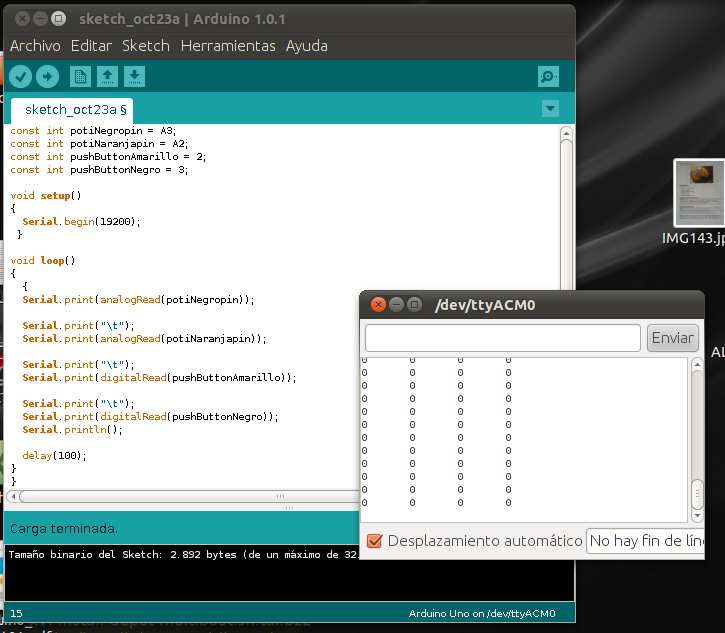Minimize the Arduino sketch window
Viewport: 725px width, 633px height.
coord(40,19)
